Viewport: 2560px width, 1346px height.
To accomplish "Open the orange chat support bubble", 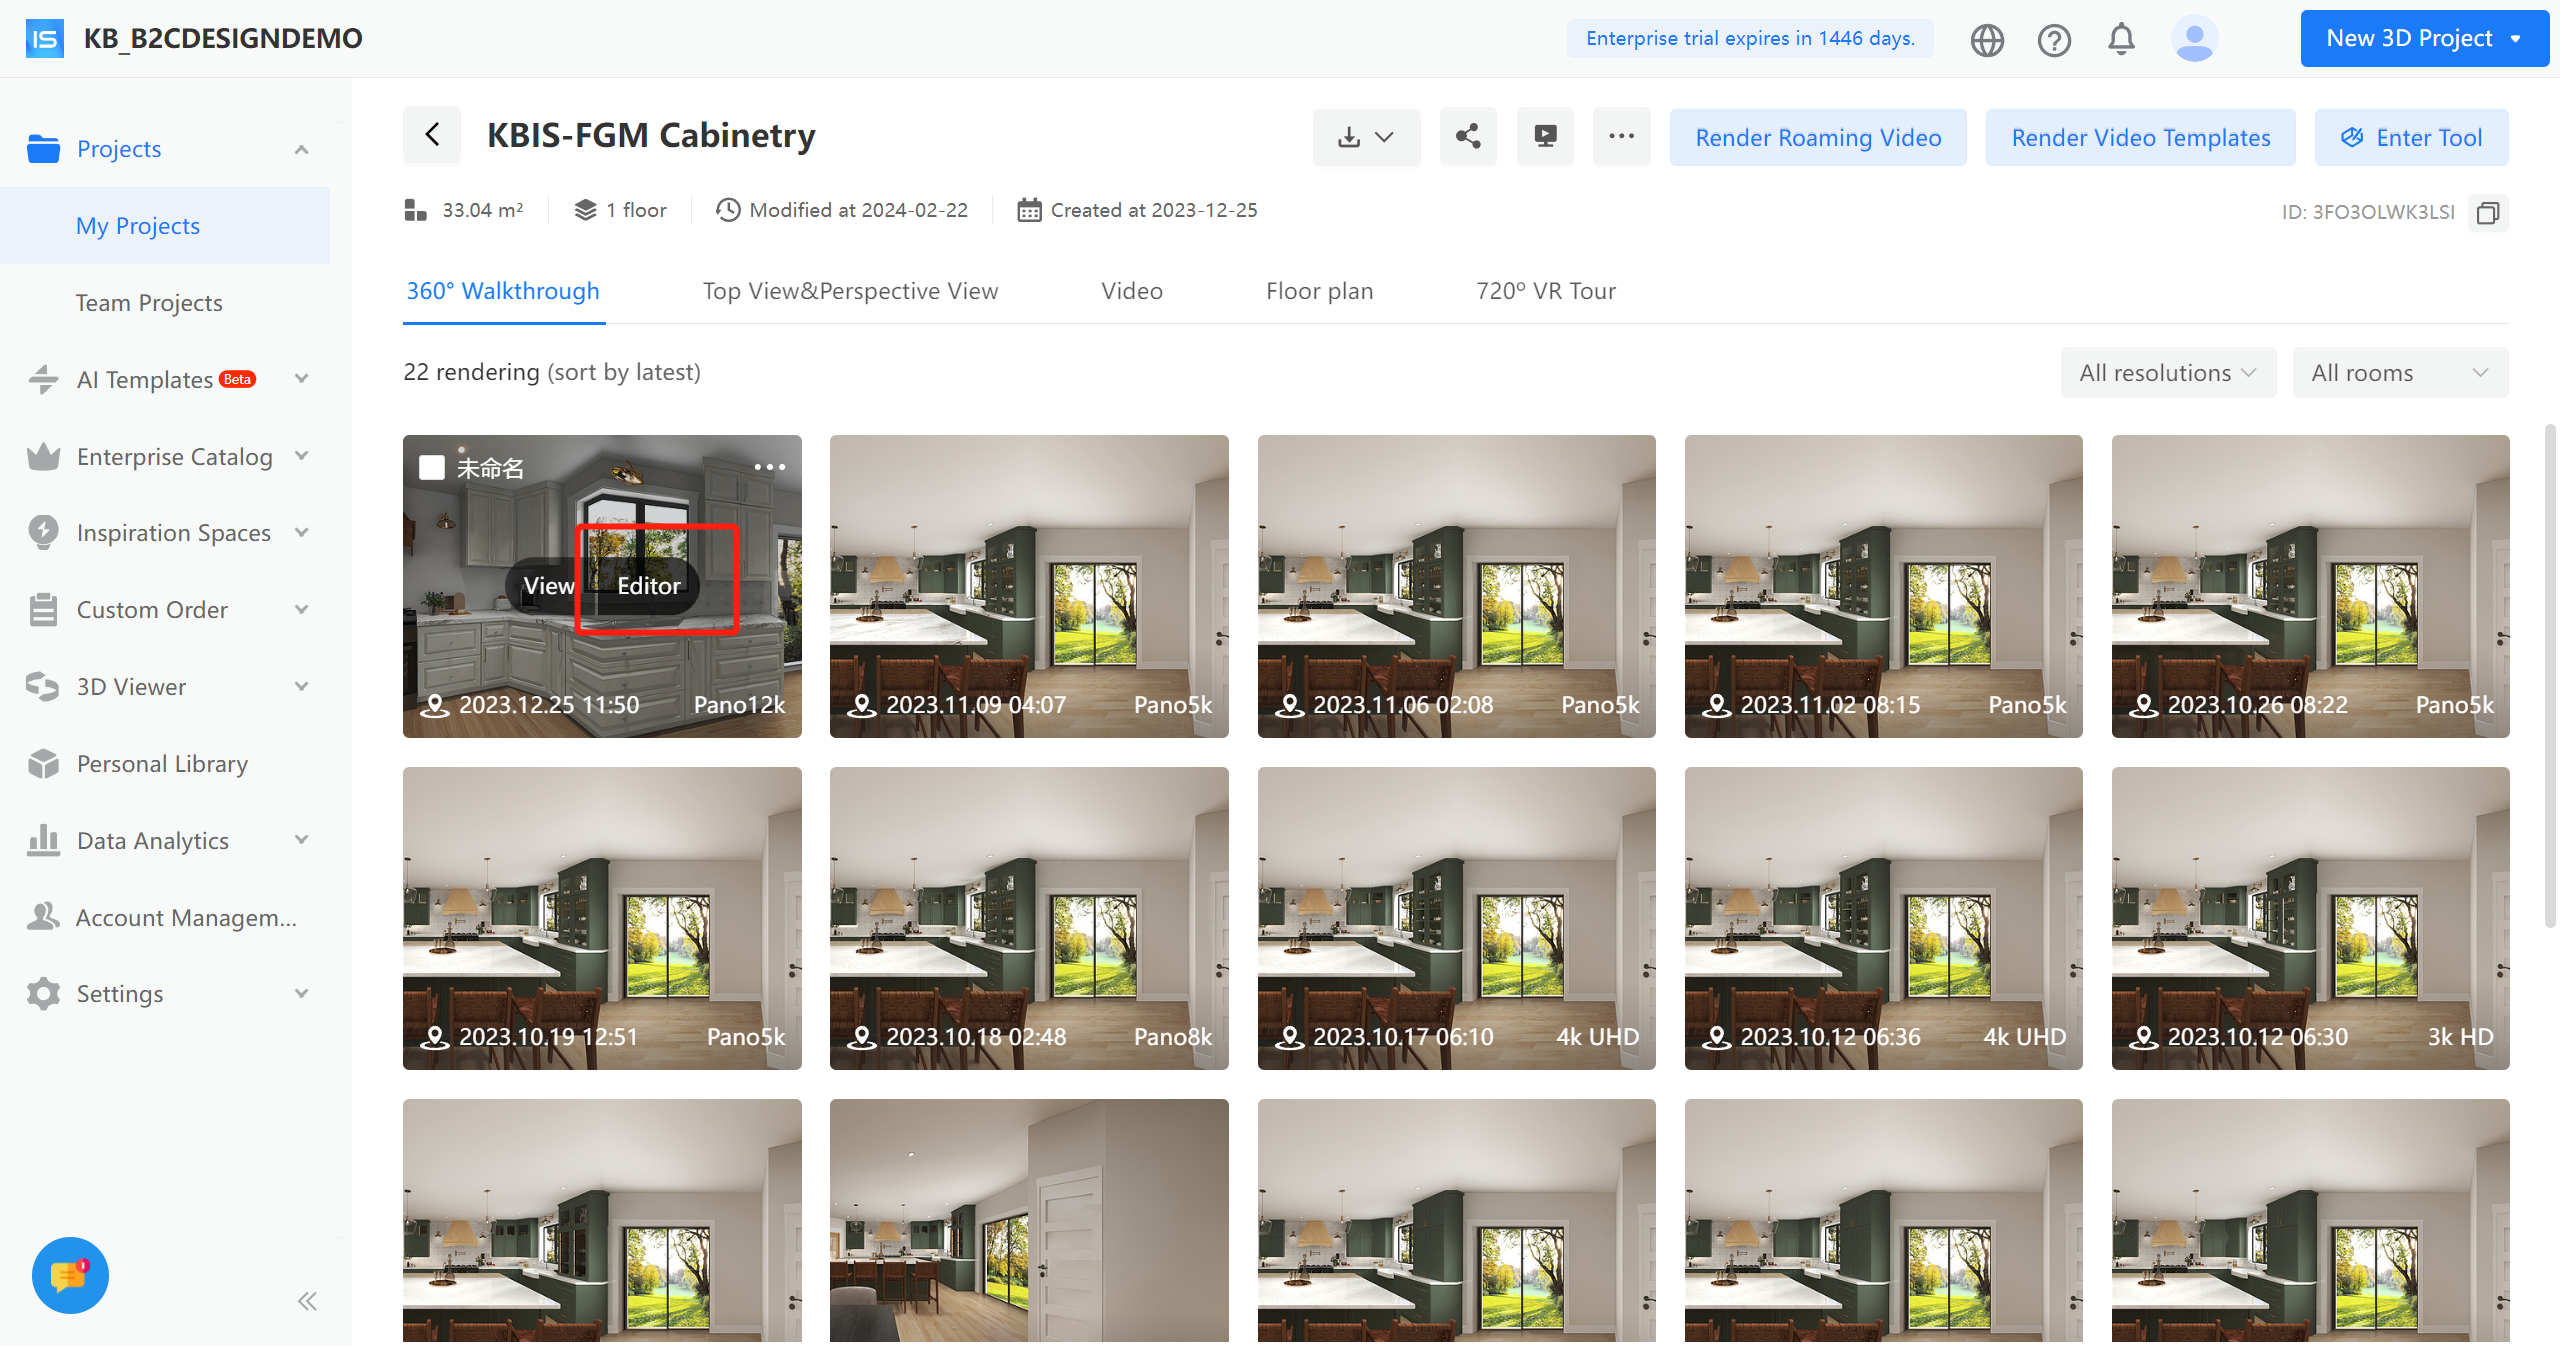I will (70, 1275).
